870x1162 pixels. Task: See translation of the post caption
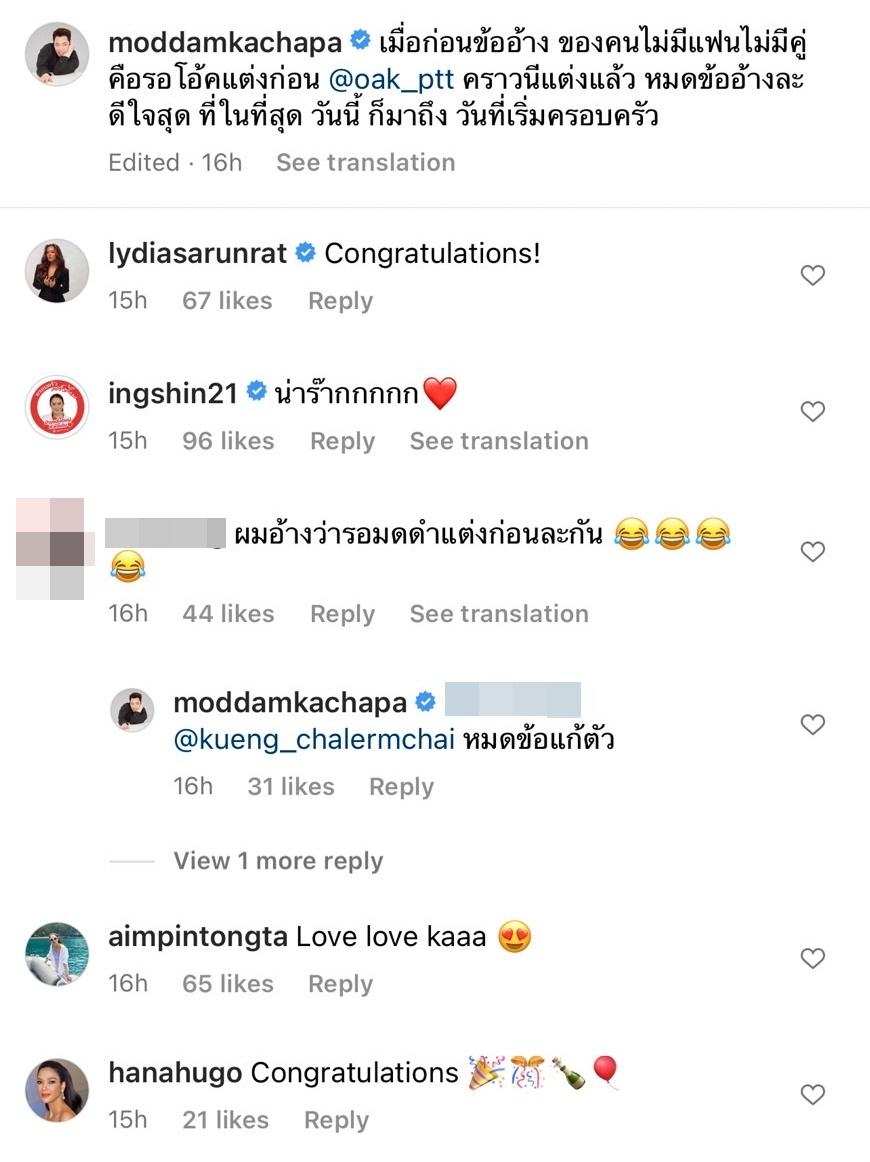pos(365,162)
